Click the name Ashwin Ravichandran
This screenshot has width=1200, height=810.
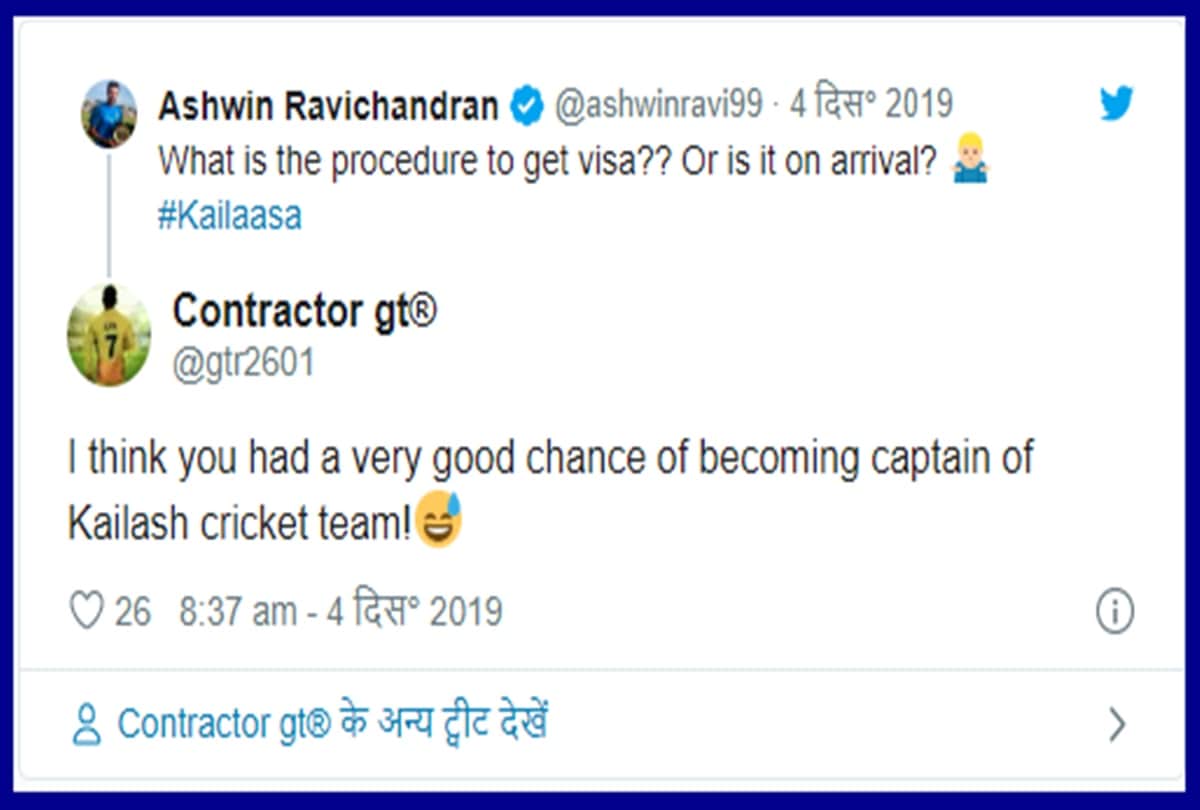[x=330, y=104]
